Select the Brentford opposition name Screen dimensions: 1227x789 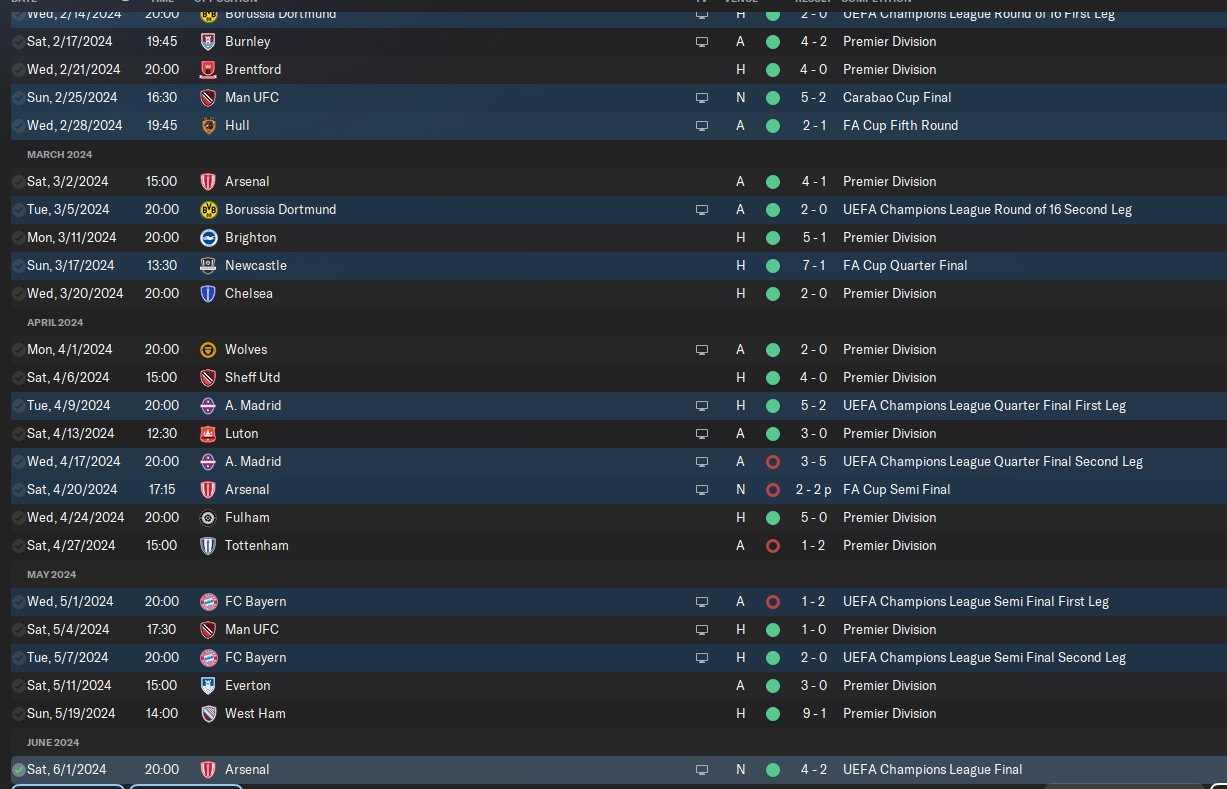click(254, 70)
